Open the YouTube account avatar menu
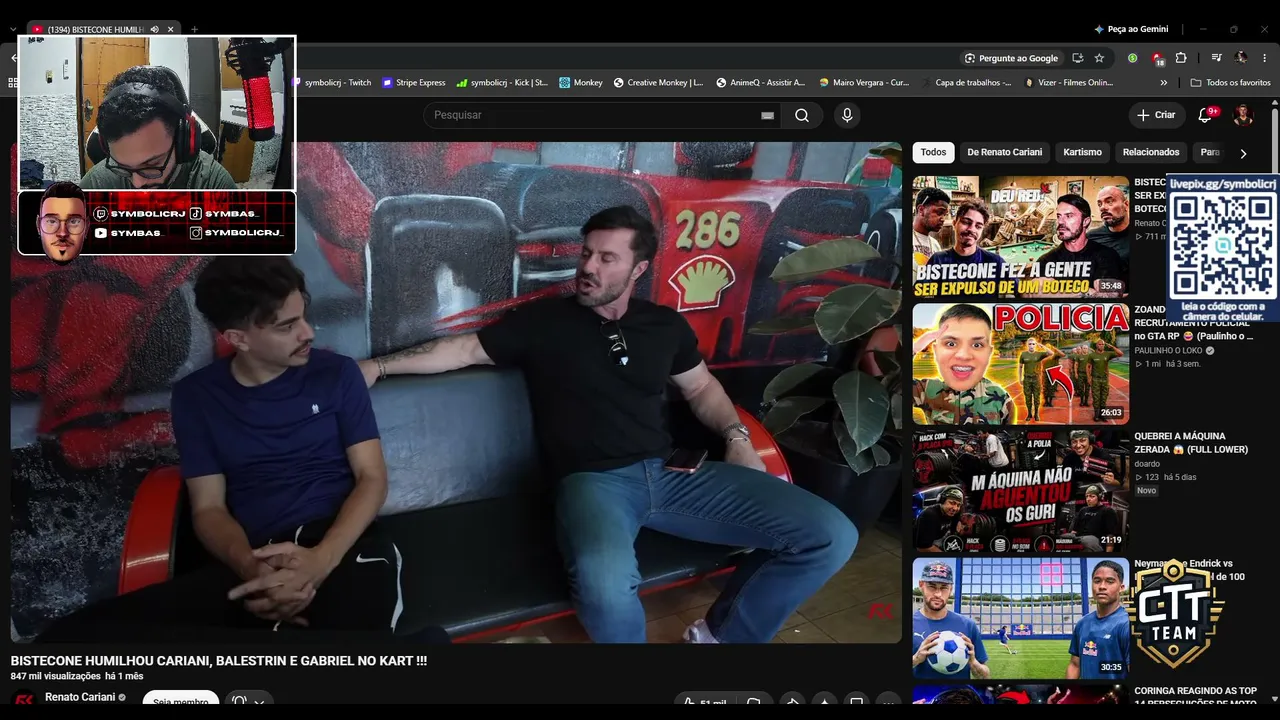This screenshot has height=720, width=1280. (1243, 115)
